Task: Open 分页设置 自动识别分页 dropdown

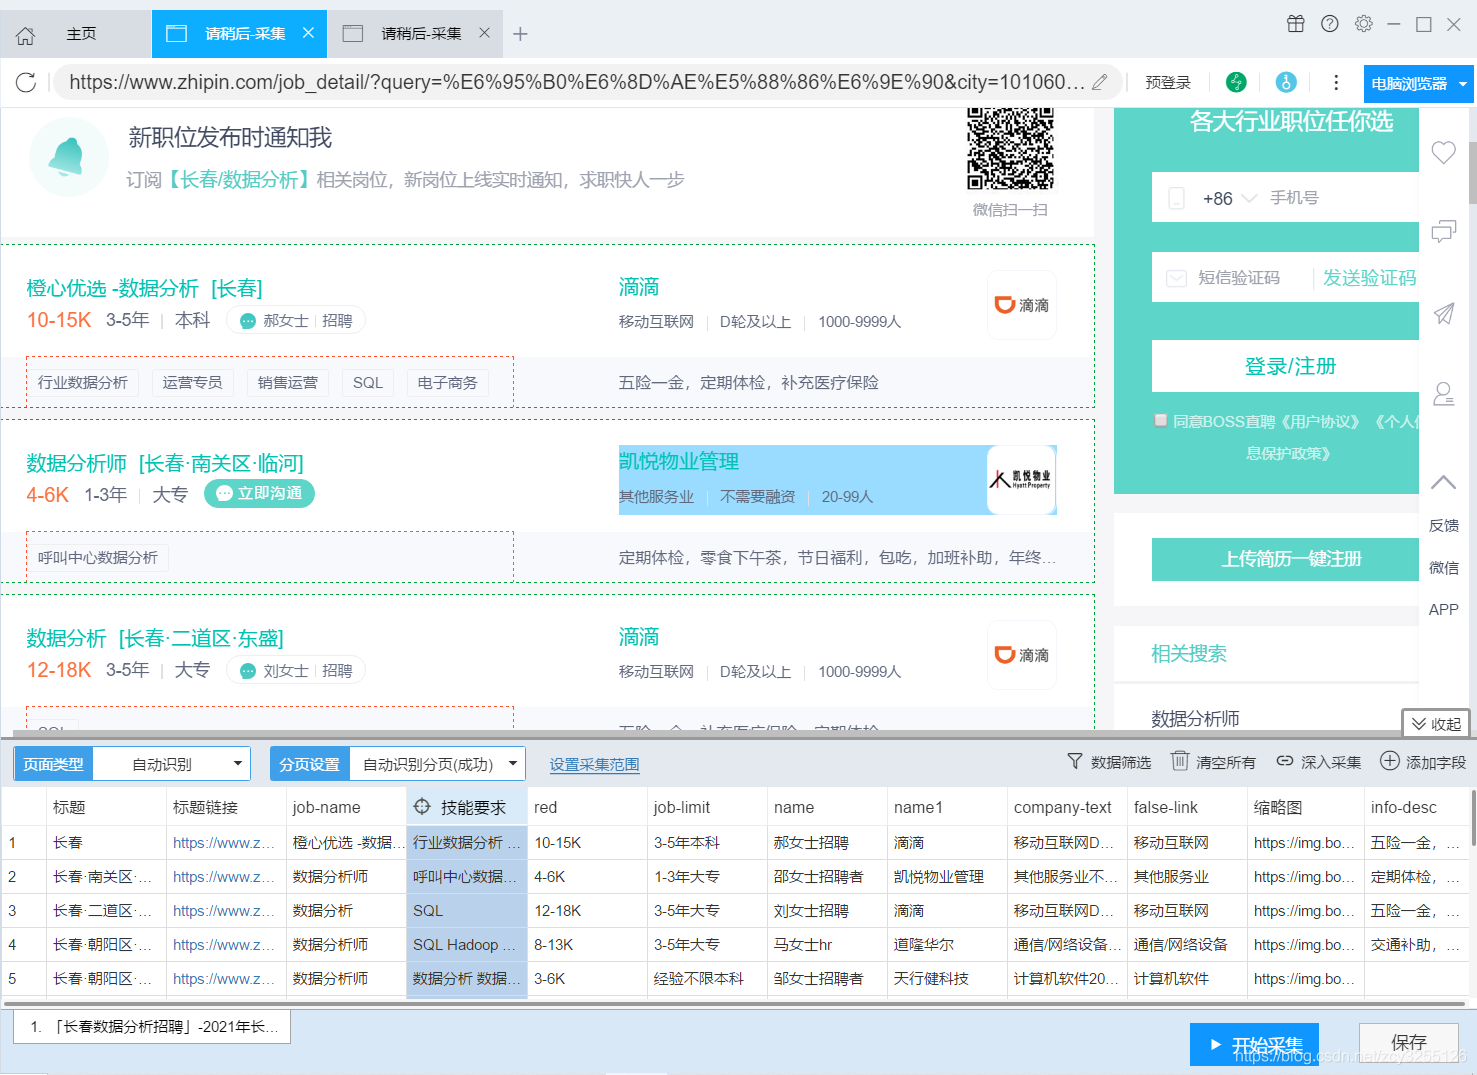Action: (437, 764)
